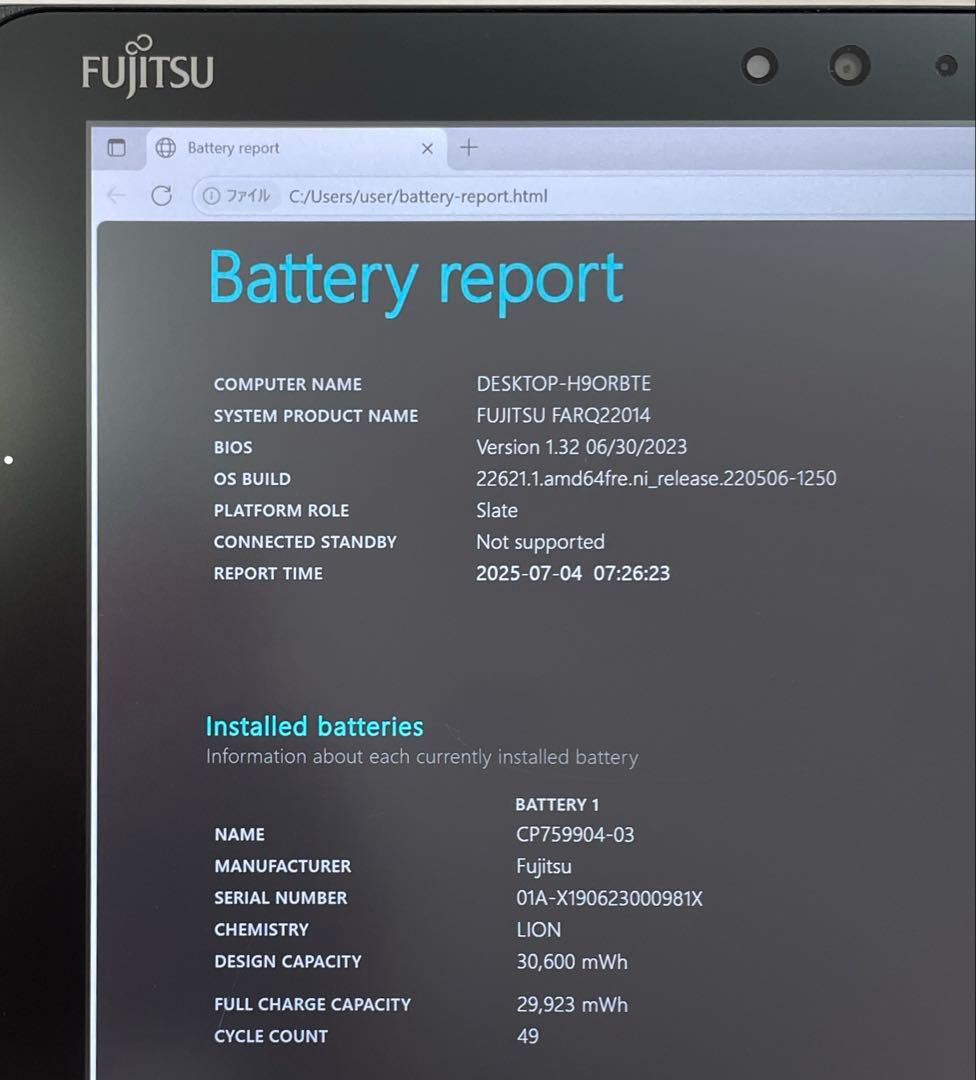Select battery name CP759904-03

575,835
